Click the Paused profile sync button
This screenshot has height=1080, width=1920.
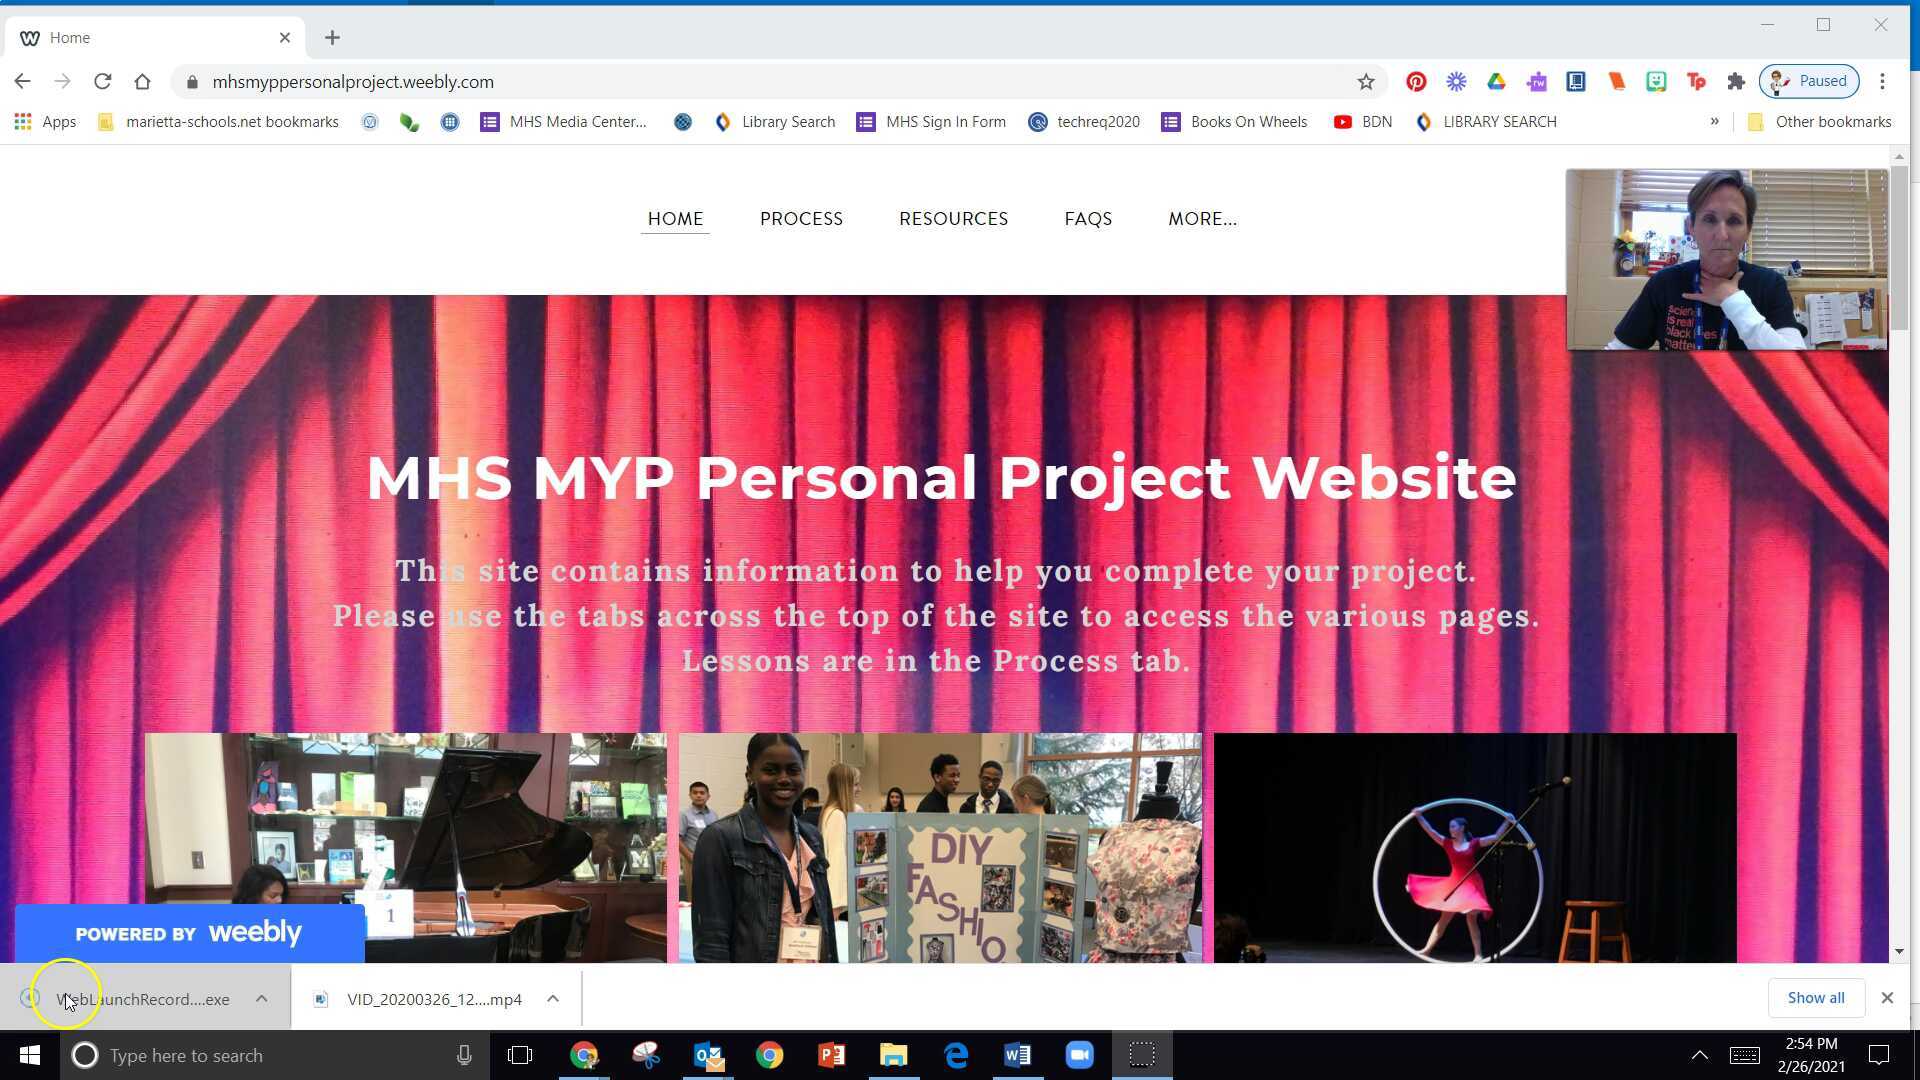coord(1809,81)
